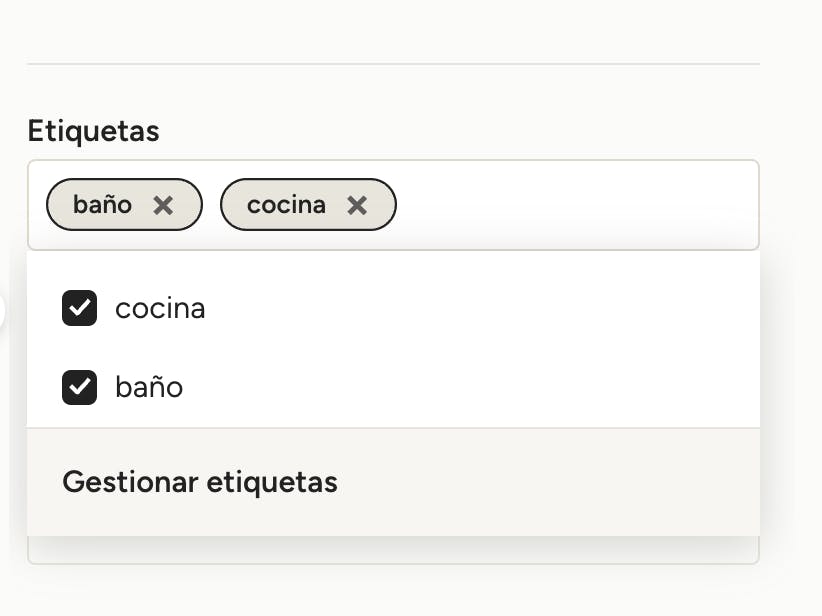Remove the cocina tag with its X icon

pyautogui.click(x=357, y=205)
